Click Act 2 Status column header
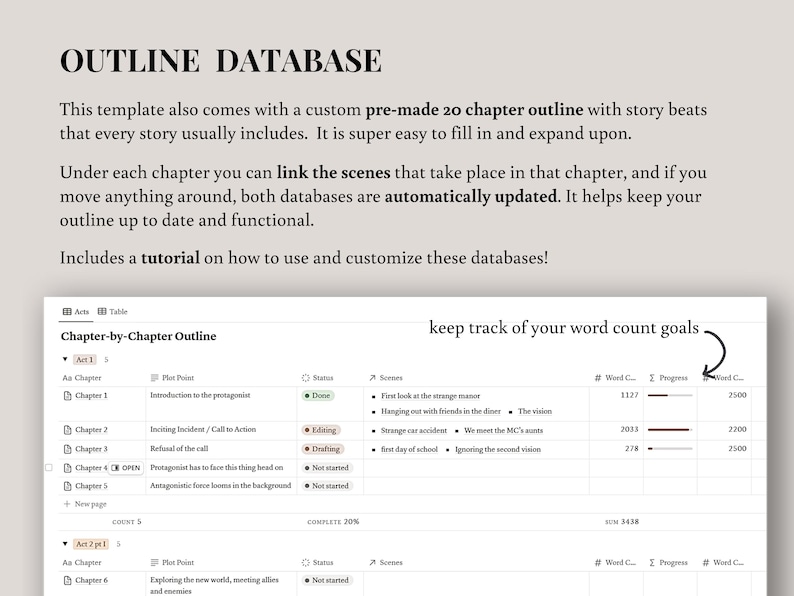This screenshot has width=794, height=596. click(317, 563)
